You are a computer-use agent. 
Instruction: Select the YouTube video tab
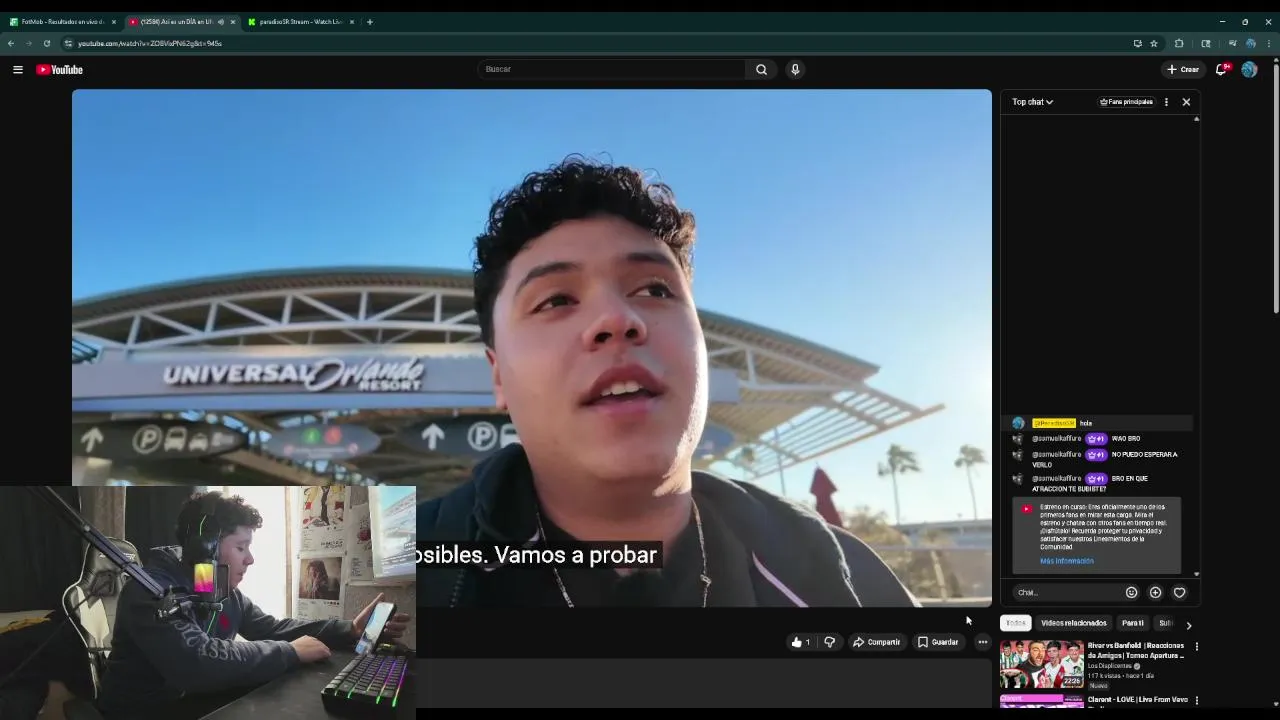click(x=176, y=21)
